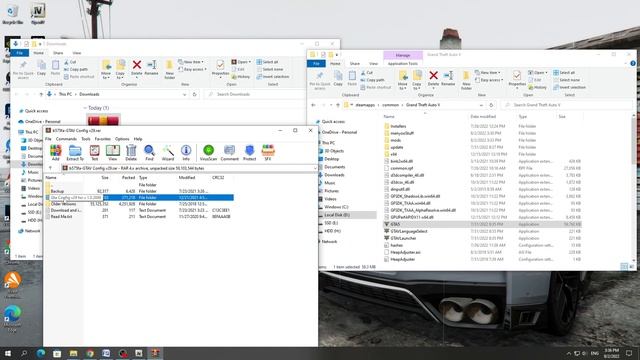Screen dimensions: 640x360
Task: Open Windows Start menu
Action: (x=8, y=353)
